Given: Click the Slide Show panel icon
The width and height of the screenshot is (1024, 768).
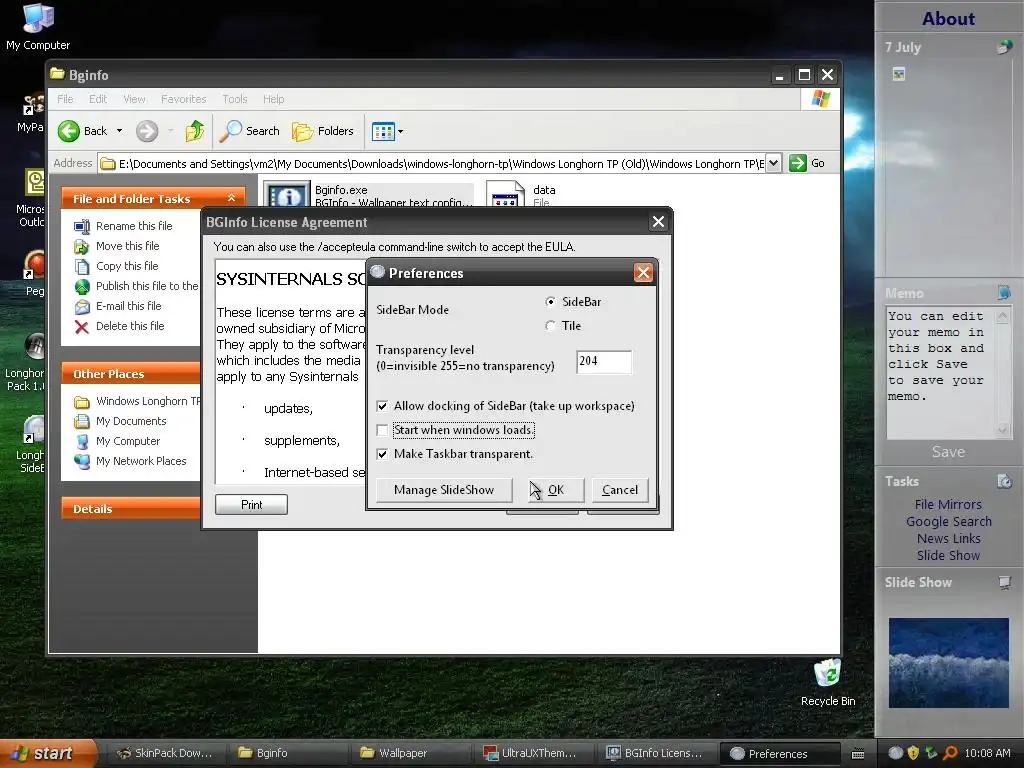Looking at the screenshot, I should click(x=1004, y=582).
